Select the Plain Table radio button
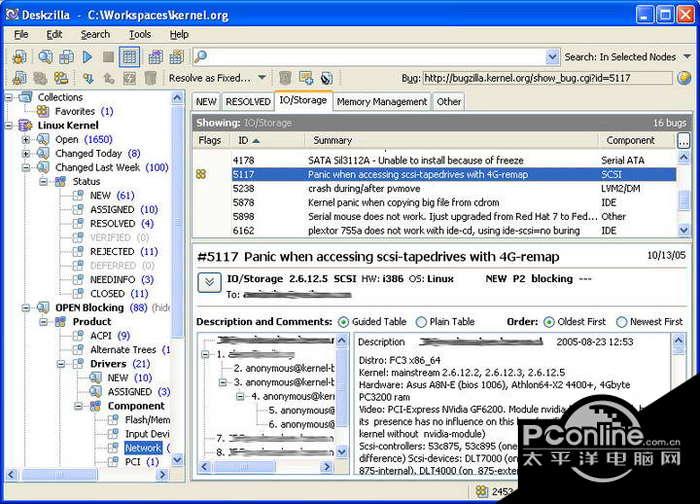 coord(421,322)
